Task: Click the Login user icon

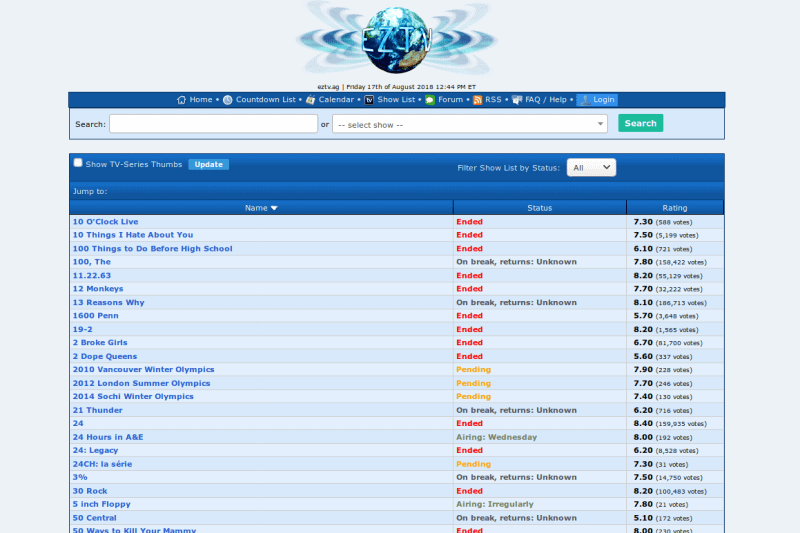Action: [x=585, y=100]
